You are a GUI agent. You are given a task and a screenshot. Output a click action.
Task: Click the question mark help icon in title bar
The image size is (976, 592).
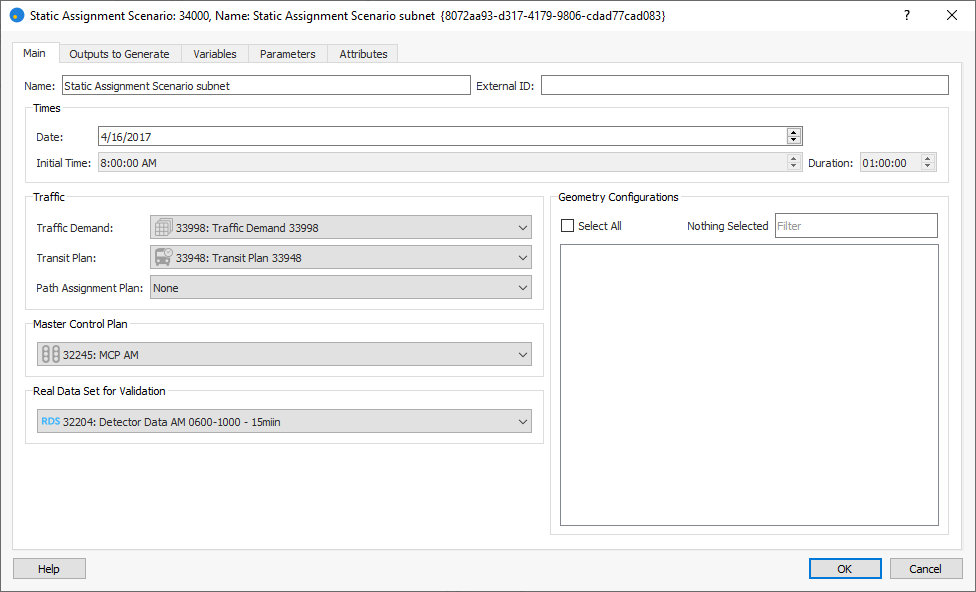(x=907, y=16)
